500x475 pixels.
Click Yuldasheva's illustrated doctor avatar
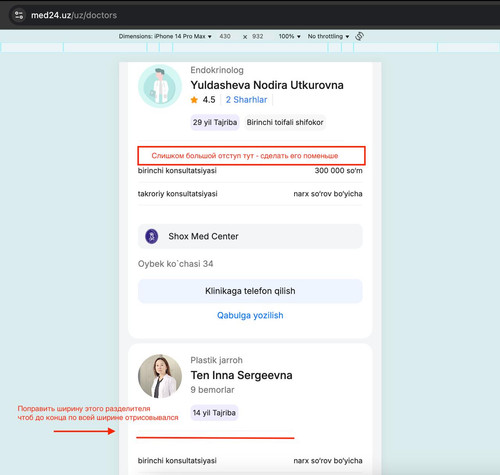click(x=160, y=86)
